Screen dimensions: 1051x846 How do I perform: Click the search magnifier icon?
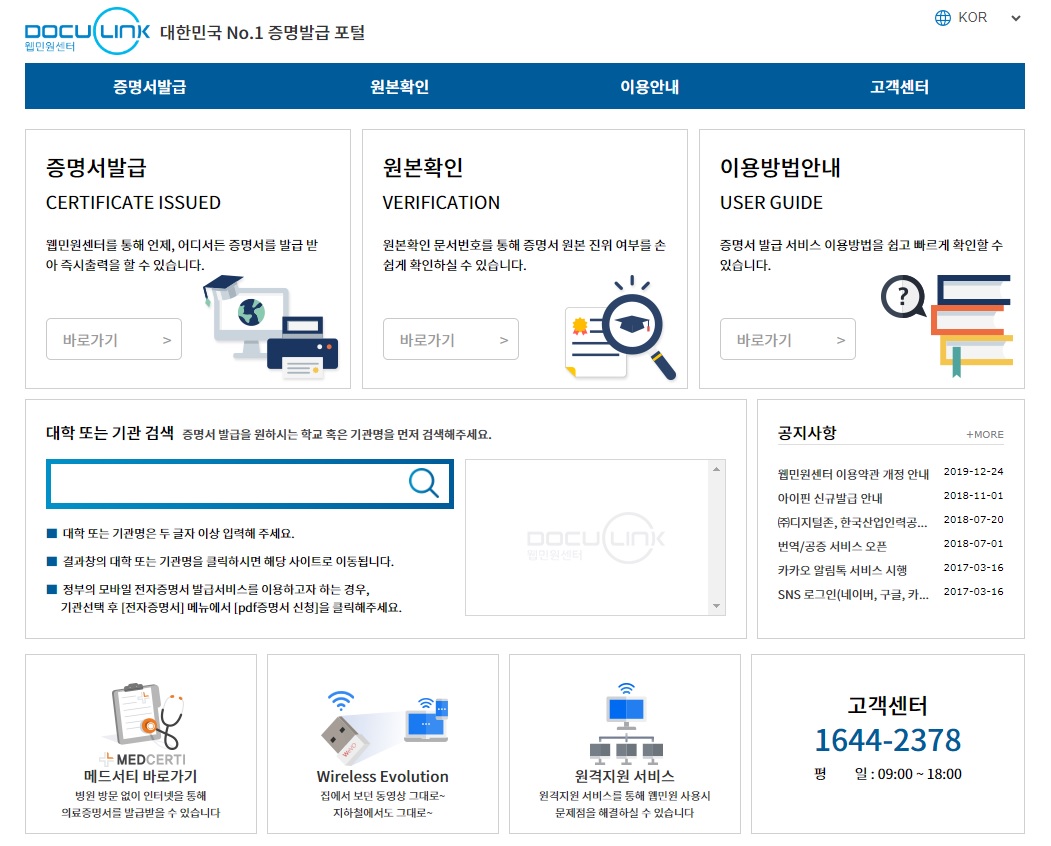[425, 483]
